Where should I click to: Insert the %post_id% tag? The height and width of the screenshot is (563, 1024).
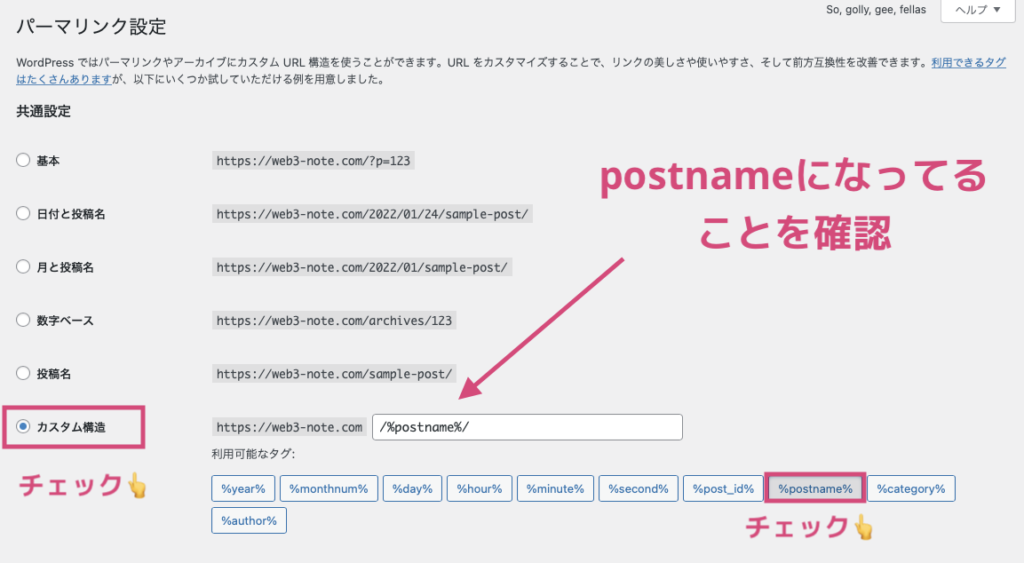point(723,489)
